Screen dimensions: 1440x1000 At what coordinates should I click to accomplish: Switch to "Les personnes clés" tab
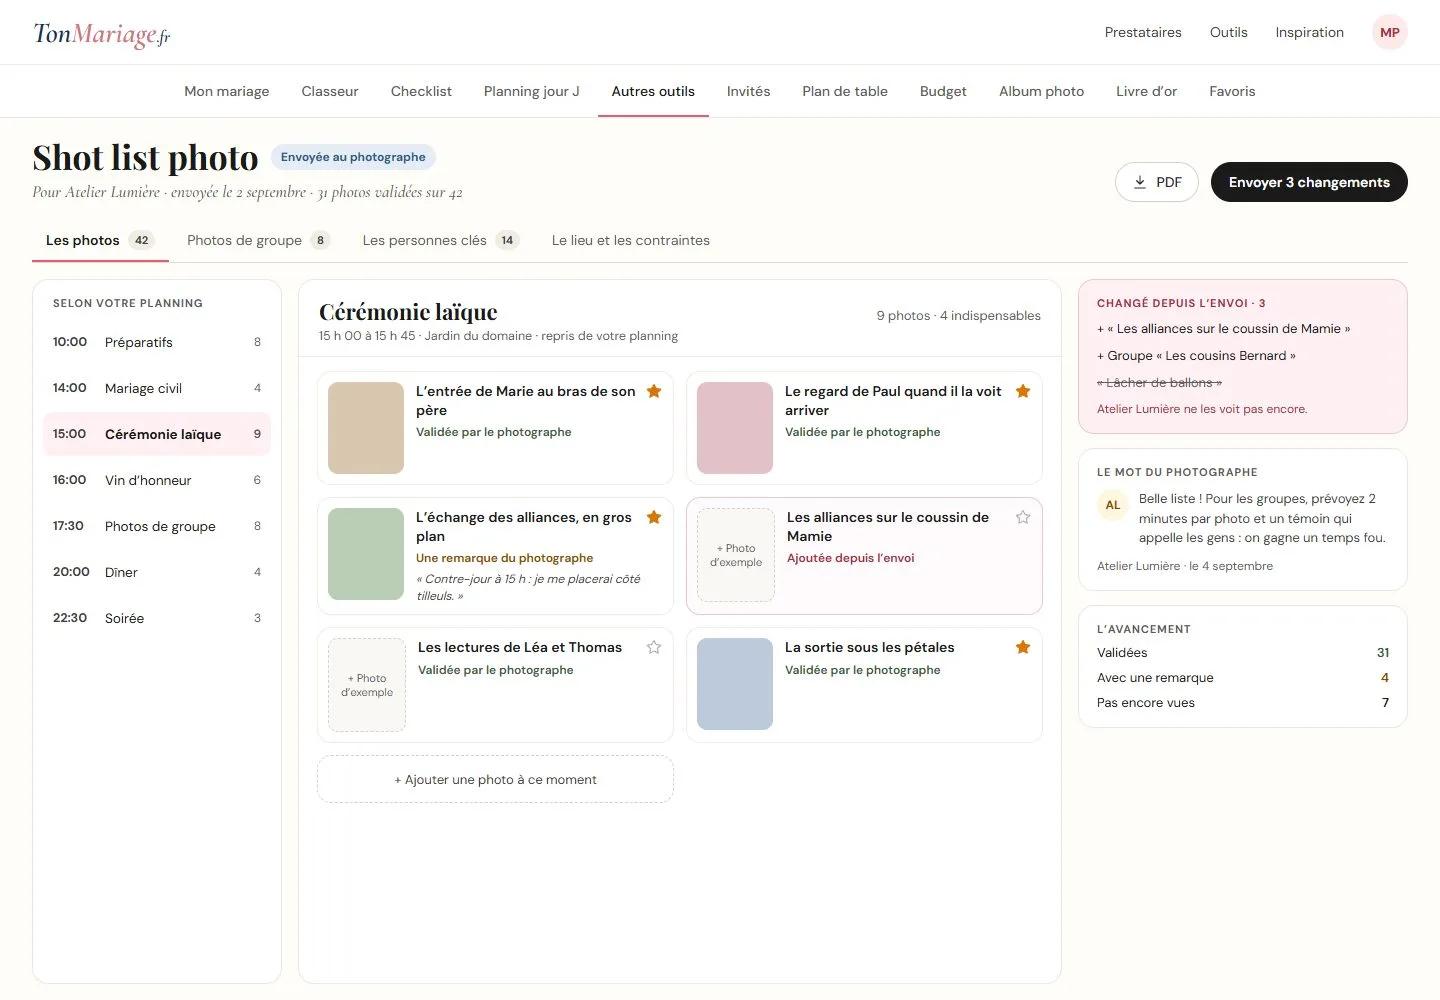[441, 240]
